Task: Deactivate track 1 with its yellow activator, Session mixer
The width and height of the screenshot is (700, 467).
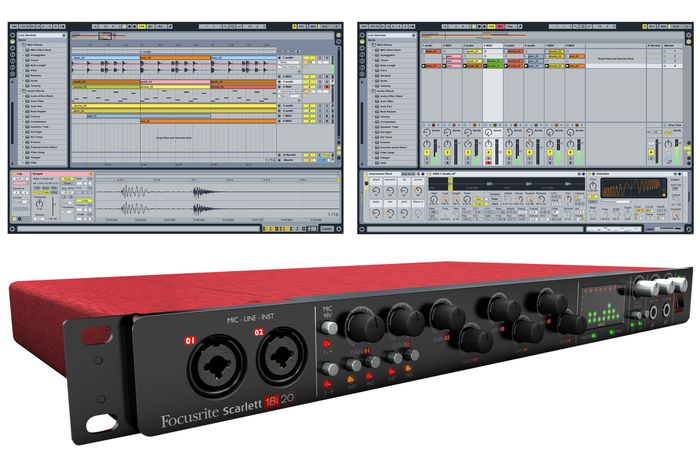Action: pyautogui.click(x=427, y=152)
